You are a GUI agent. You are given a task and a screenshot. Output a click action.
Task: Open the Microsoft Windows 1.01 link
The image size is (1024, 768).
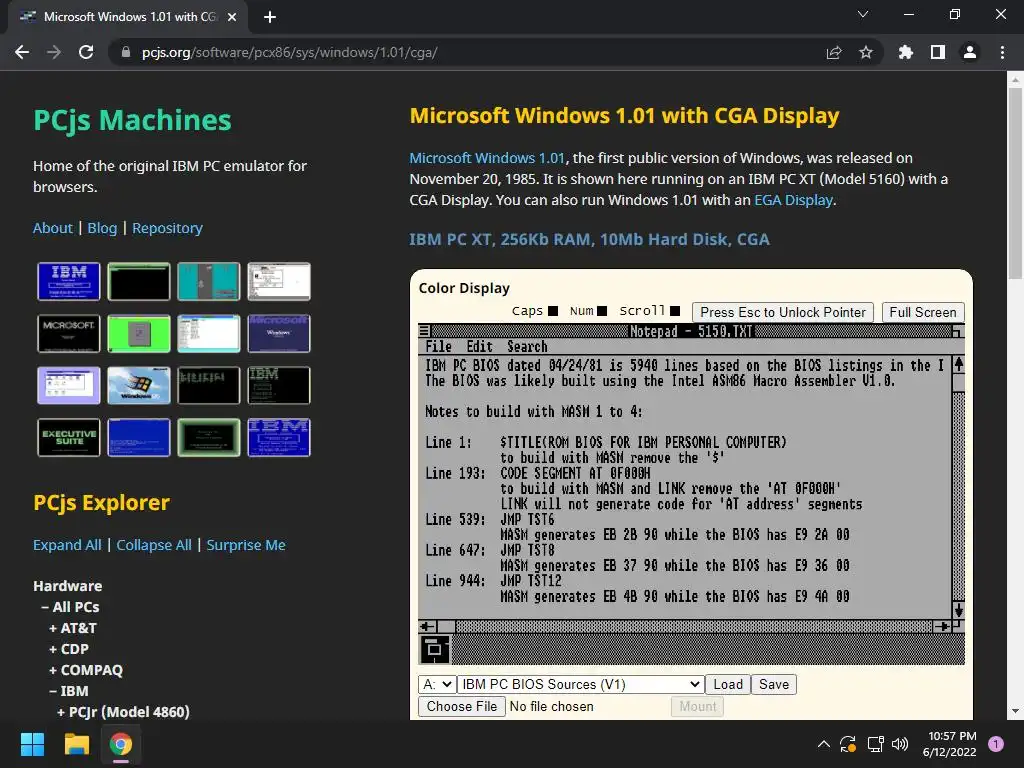[x=487, y=158]
